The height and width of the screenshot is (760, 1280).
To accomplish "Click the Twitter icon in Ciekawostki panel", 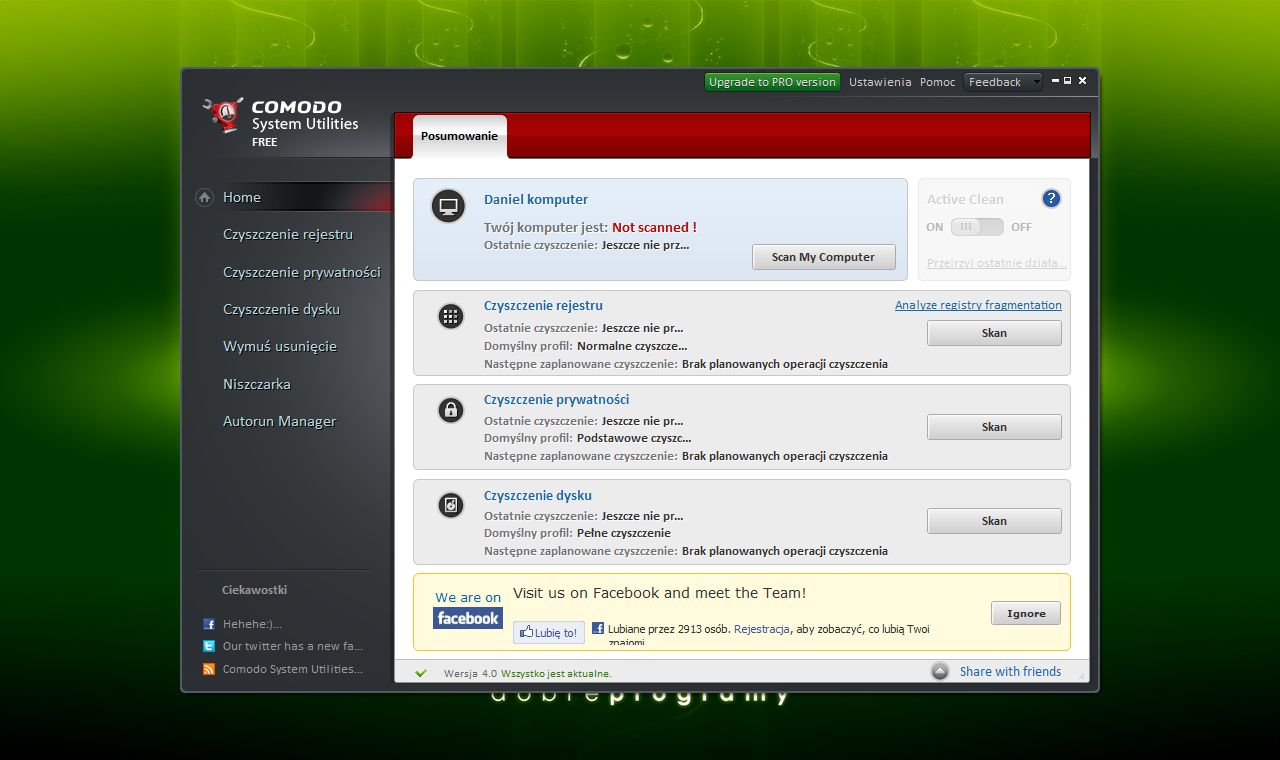I will (211, 646).
